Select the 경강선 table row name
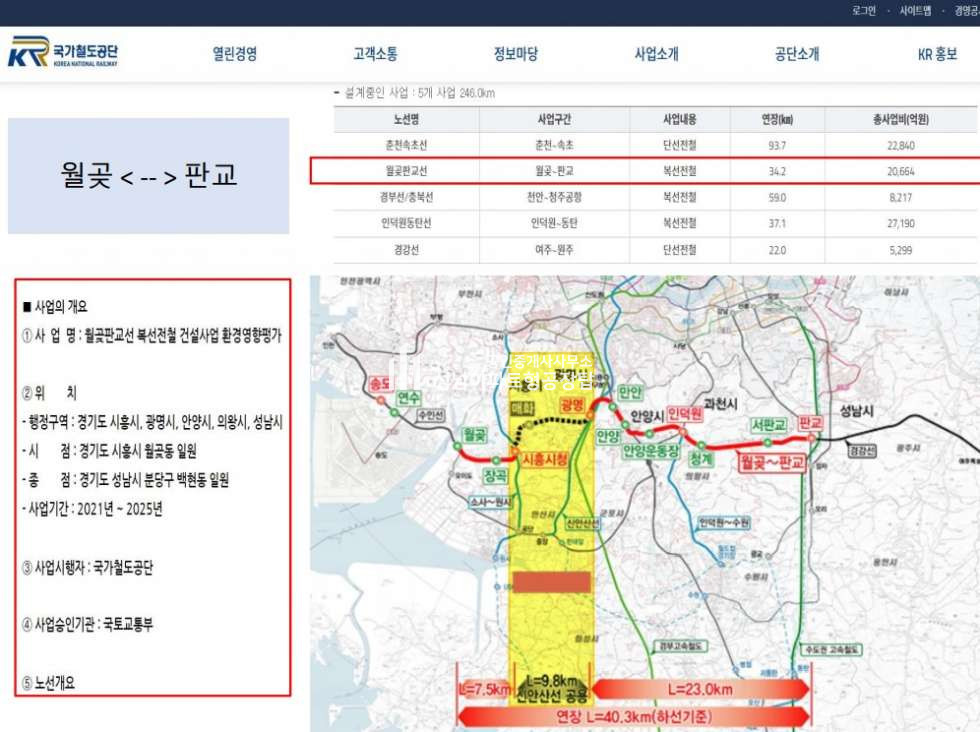This screenshot has width=980, height=732. point(406,250)
